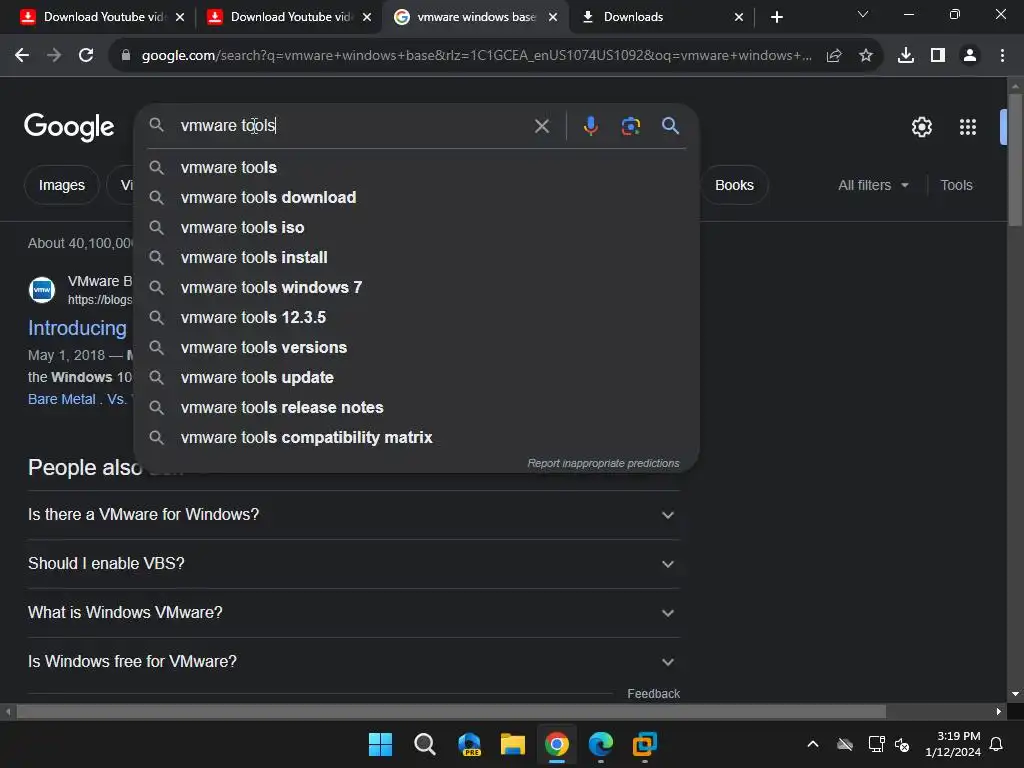Close the Downloads tab
The image size is (1024, 768).
pyautogui.click(x=739, y=17)
